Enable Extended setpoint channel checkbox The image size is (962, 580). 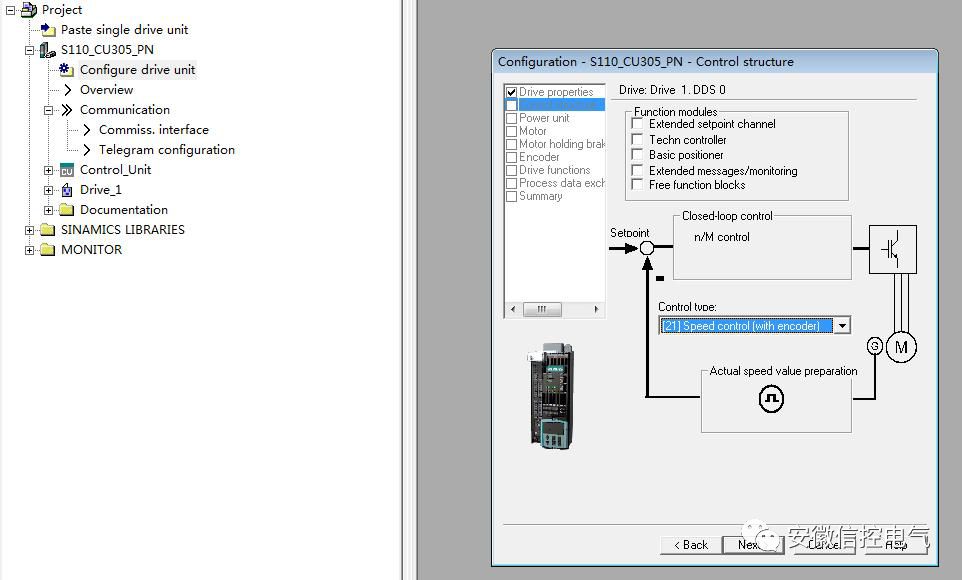(x=637, y=124)
